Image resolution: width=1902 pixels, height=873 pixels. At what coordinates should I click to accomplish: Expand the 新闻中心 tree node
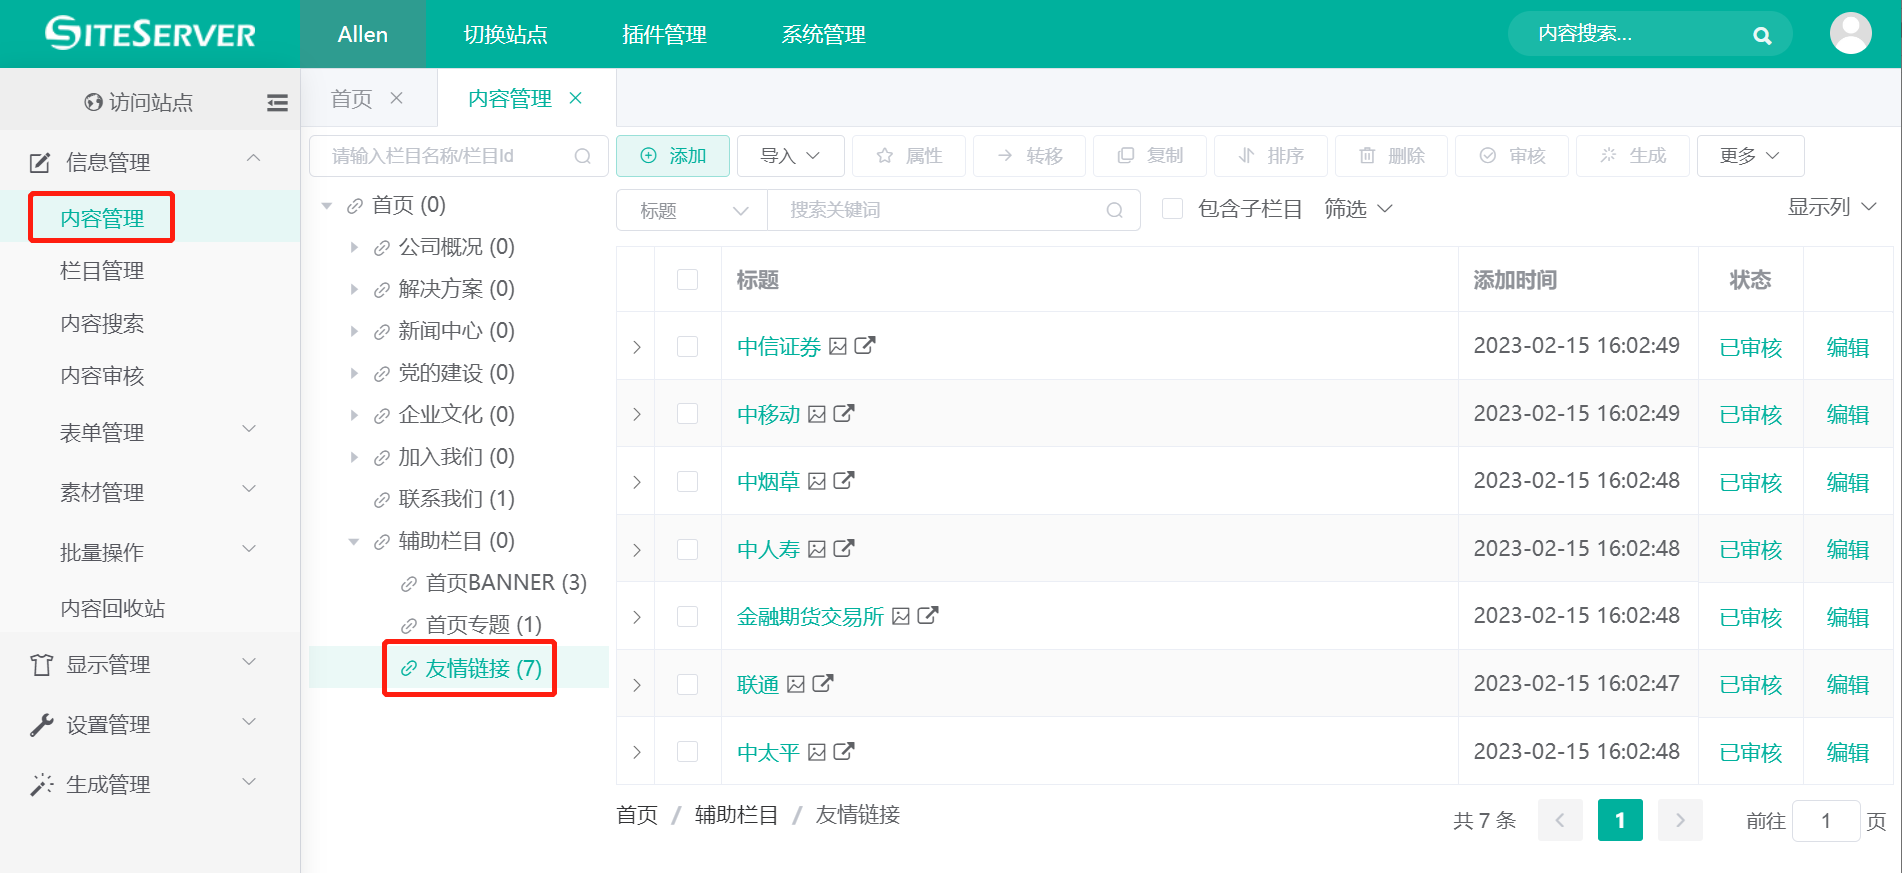point(353,331)
